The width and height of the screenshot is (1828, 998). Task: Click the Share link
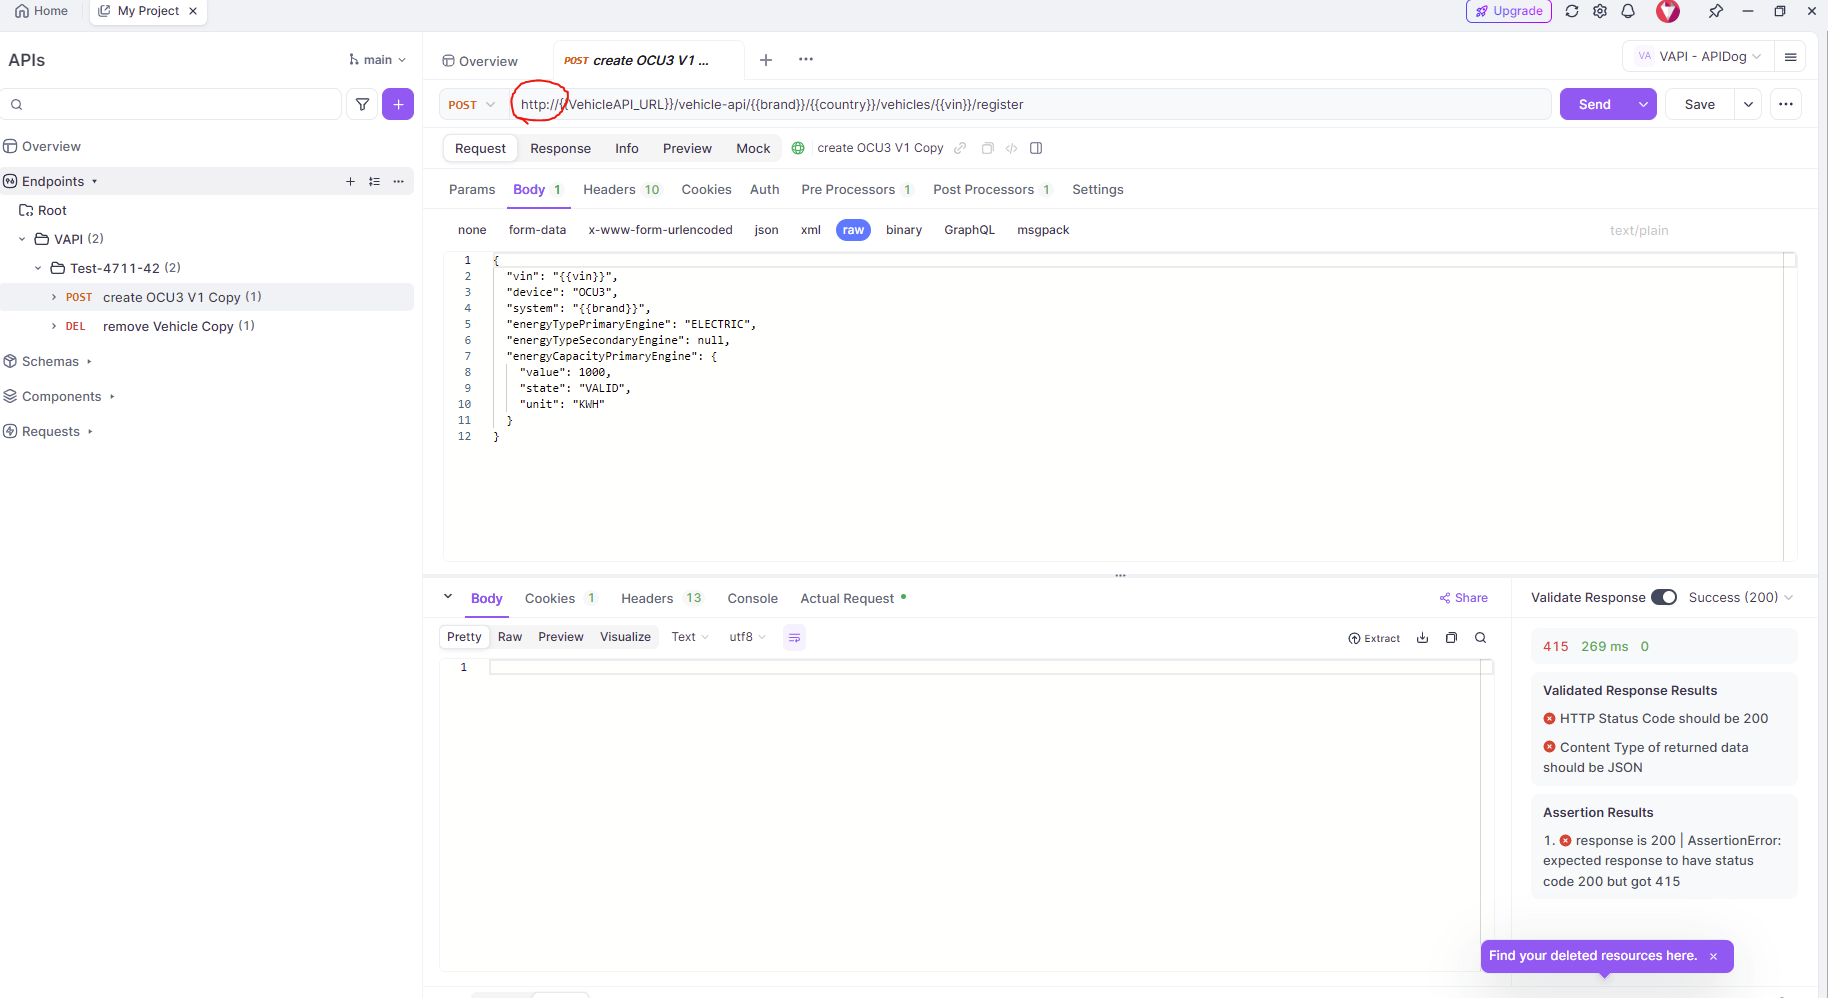coord(1463,598)
